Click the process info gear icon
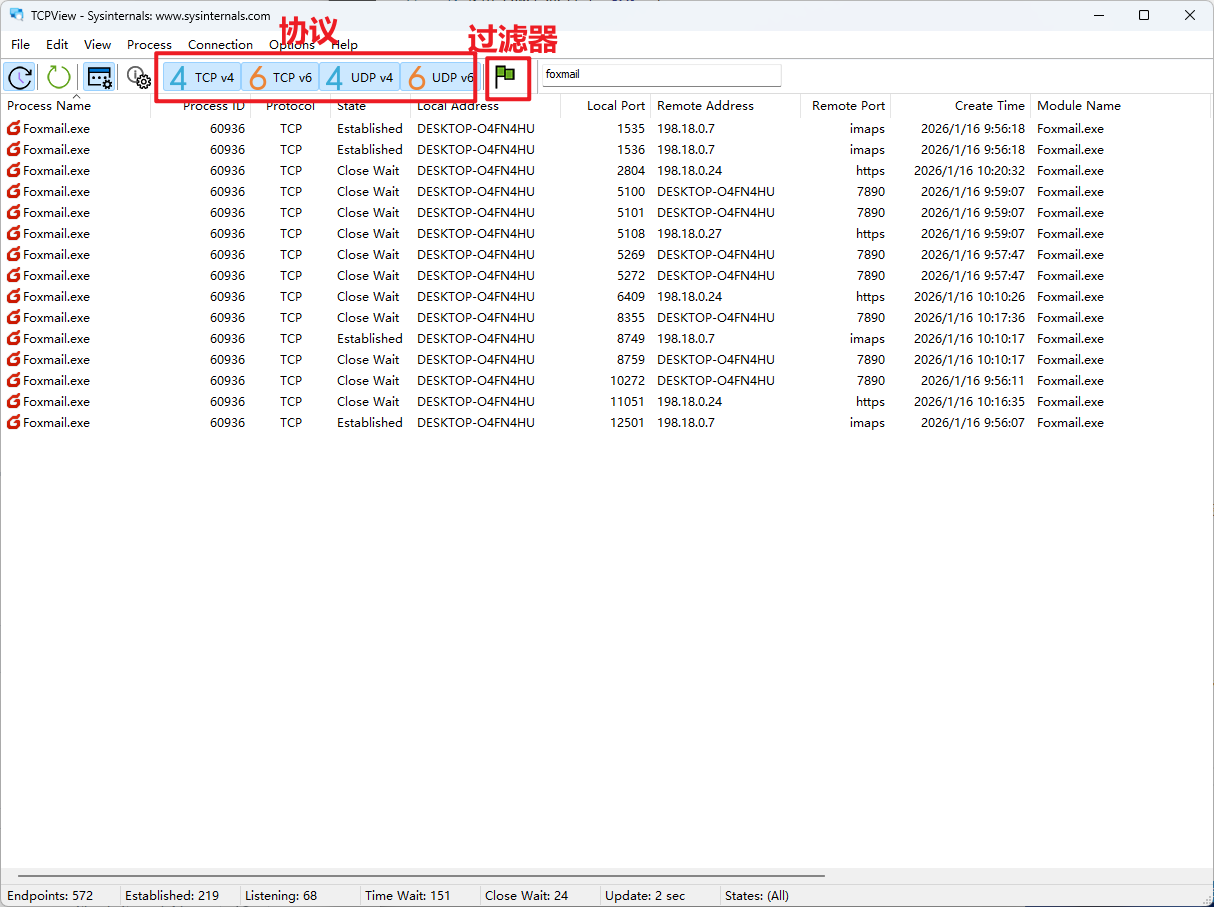This screenshot has height=907, width=1214. point(138,77)
